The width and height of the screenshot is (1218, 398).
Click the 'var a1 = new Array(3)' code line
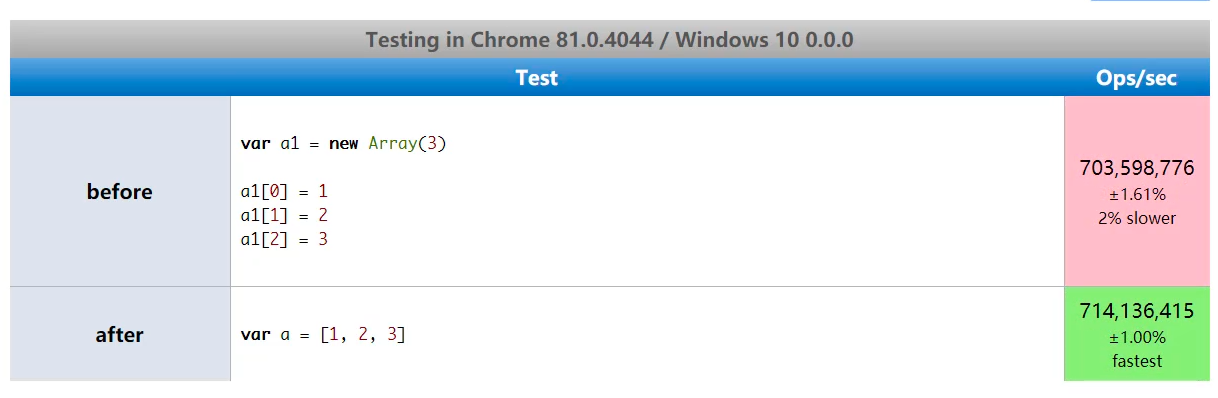pyautogui.click(x=343, y=143)
